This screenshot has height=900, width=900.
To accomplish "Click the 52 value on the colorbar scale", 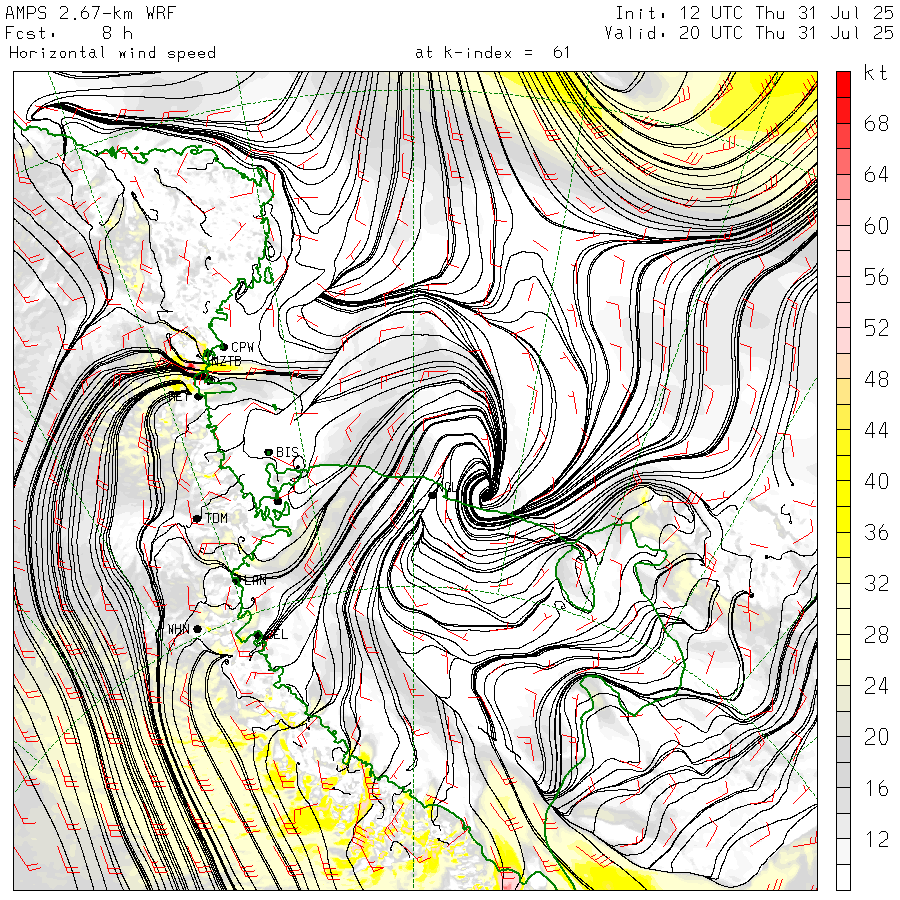I will tap(876, 328).
